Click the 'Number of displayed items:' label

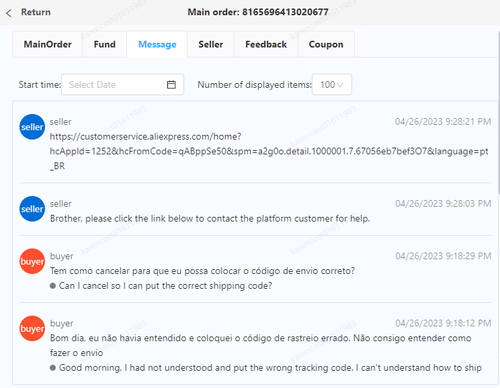coord(254,85)
